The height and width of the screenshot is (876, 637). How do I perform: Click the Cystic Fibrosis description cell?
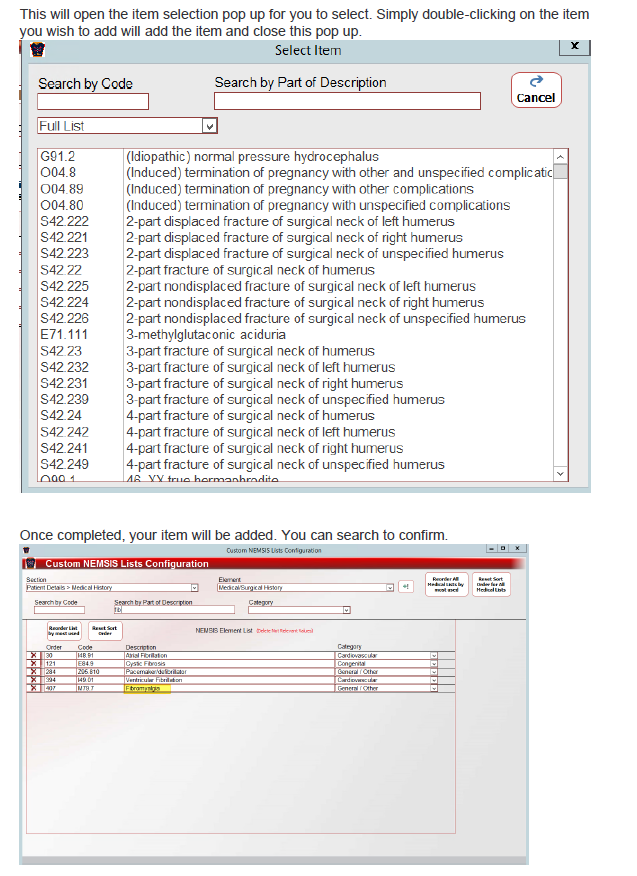coord(229,664)
